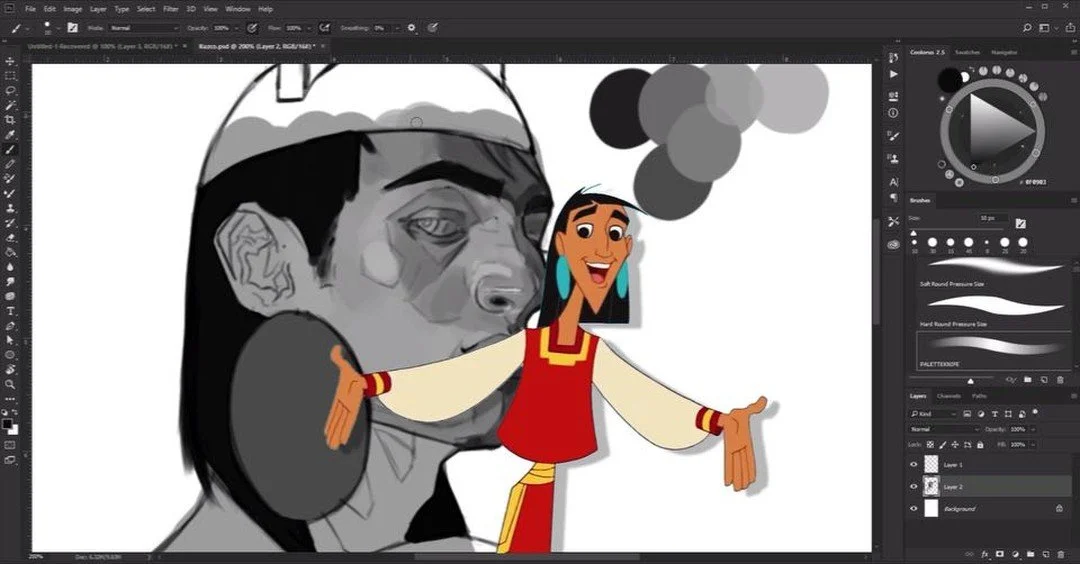Expand the brush Opacity slider arrow
Screen dimensions: 1080x564
click(x=237, y=28)
